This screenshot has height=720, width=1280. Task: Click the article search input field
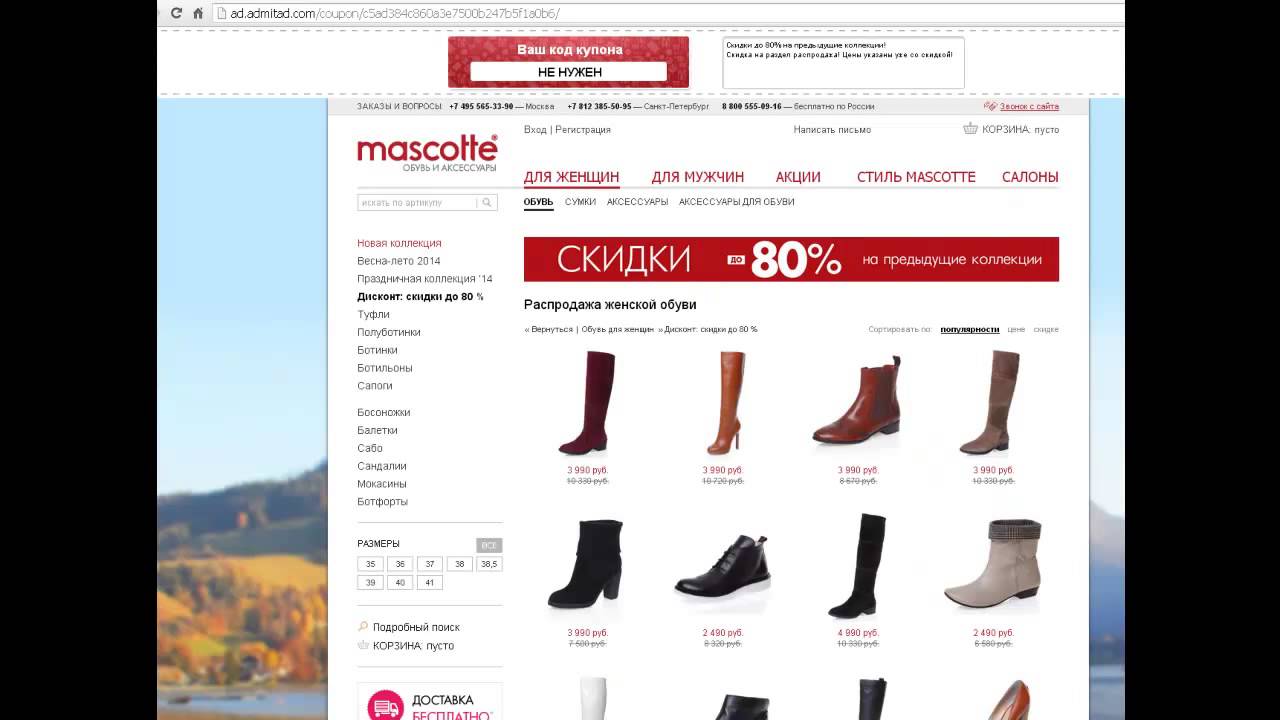pos(418,202)
